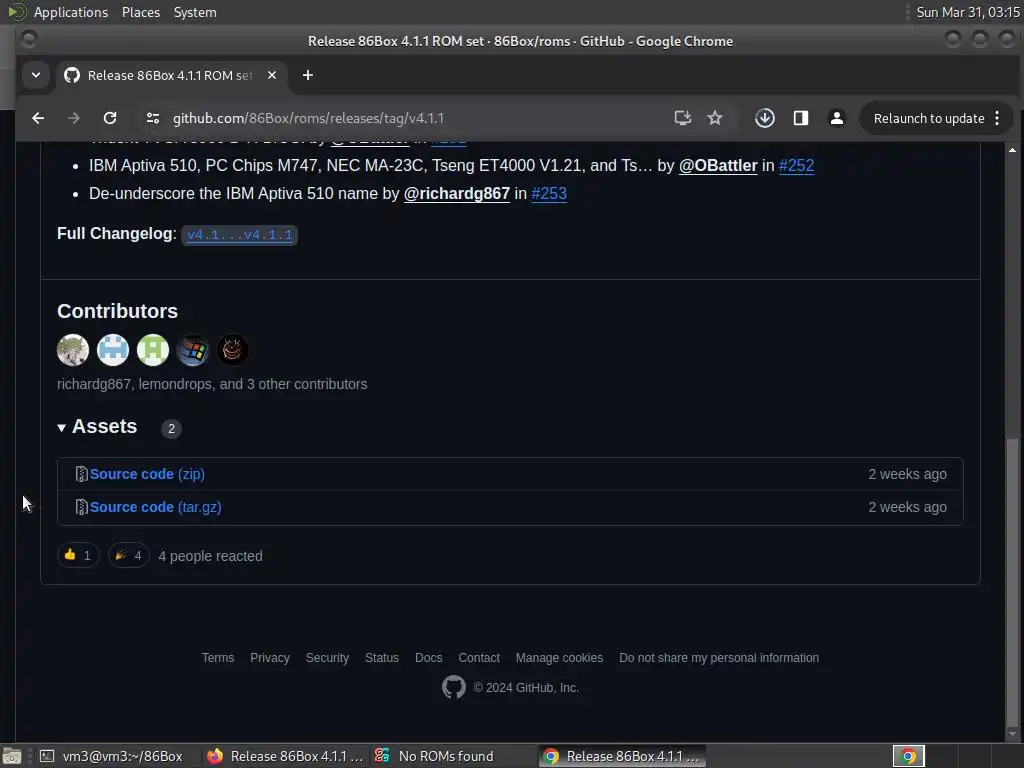Click the Terms footer link

pyautogui.click(x=217, y=658)
